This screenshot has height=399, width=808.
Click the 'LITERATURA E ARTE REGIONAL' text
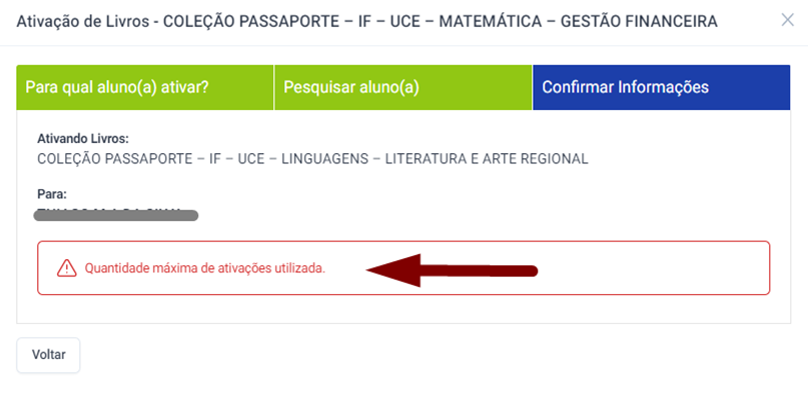(487, 159)
